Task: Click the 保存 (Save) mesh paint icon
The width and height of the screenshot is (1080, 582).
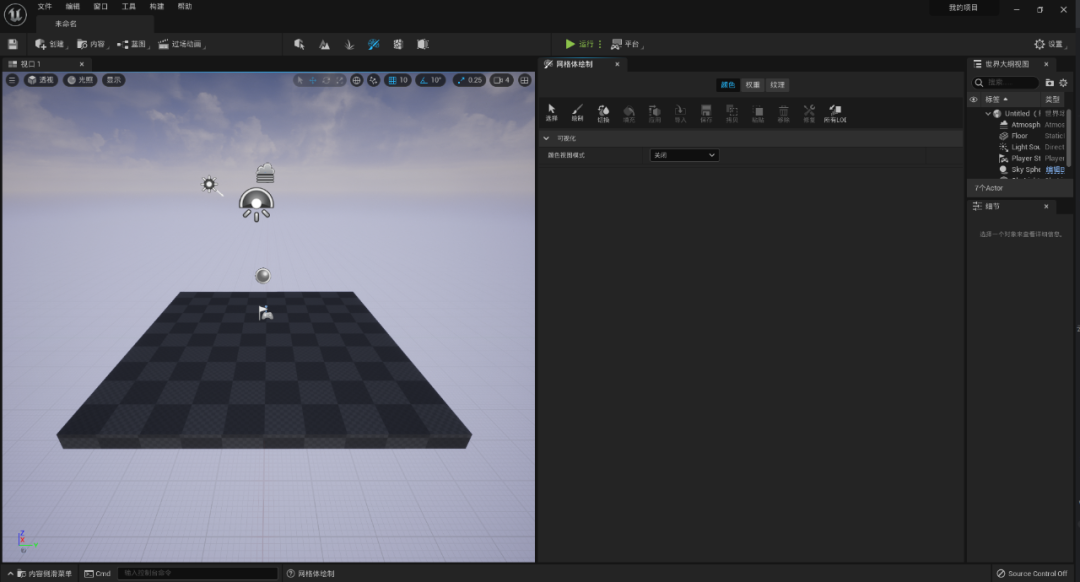Action: pos(706,113)
